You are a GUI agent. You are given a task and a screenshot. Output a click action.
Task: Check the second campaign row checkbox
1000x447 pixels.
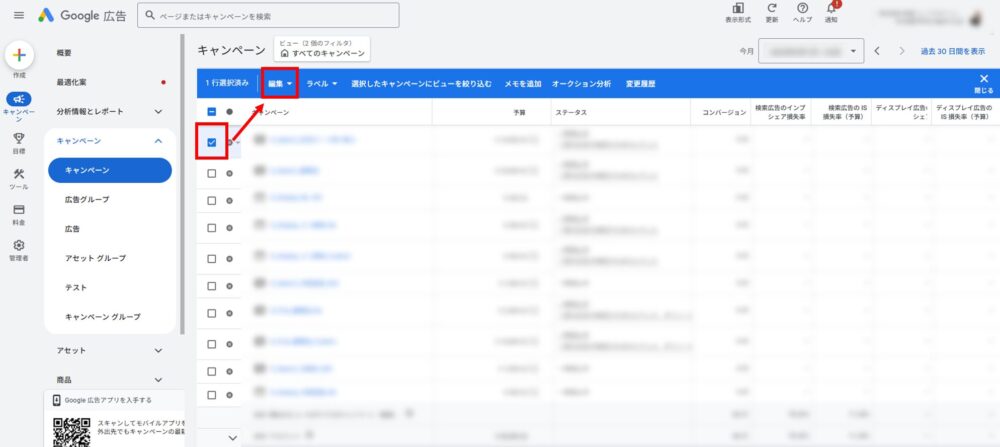[x=211, y=172]
